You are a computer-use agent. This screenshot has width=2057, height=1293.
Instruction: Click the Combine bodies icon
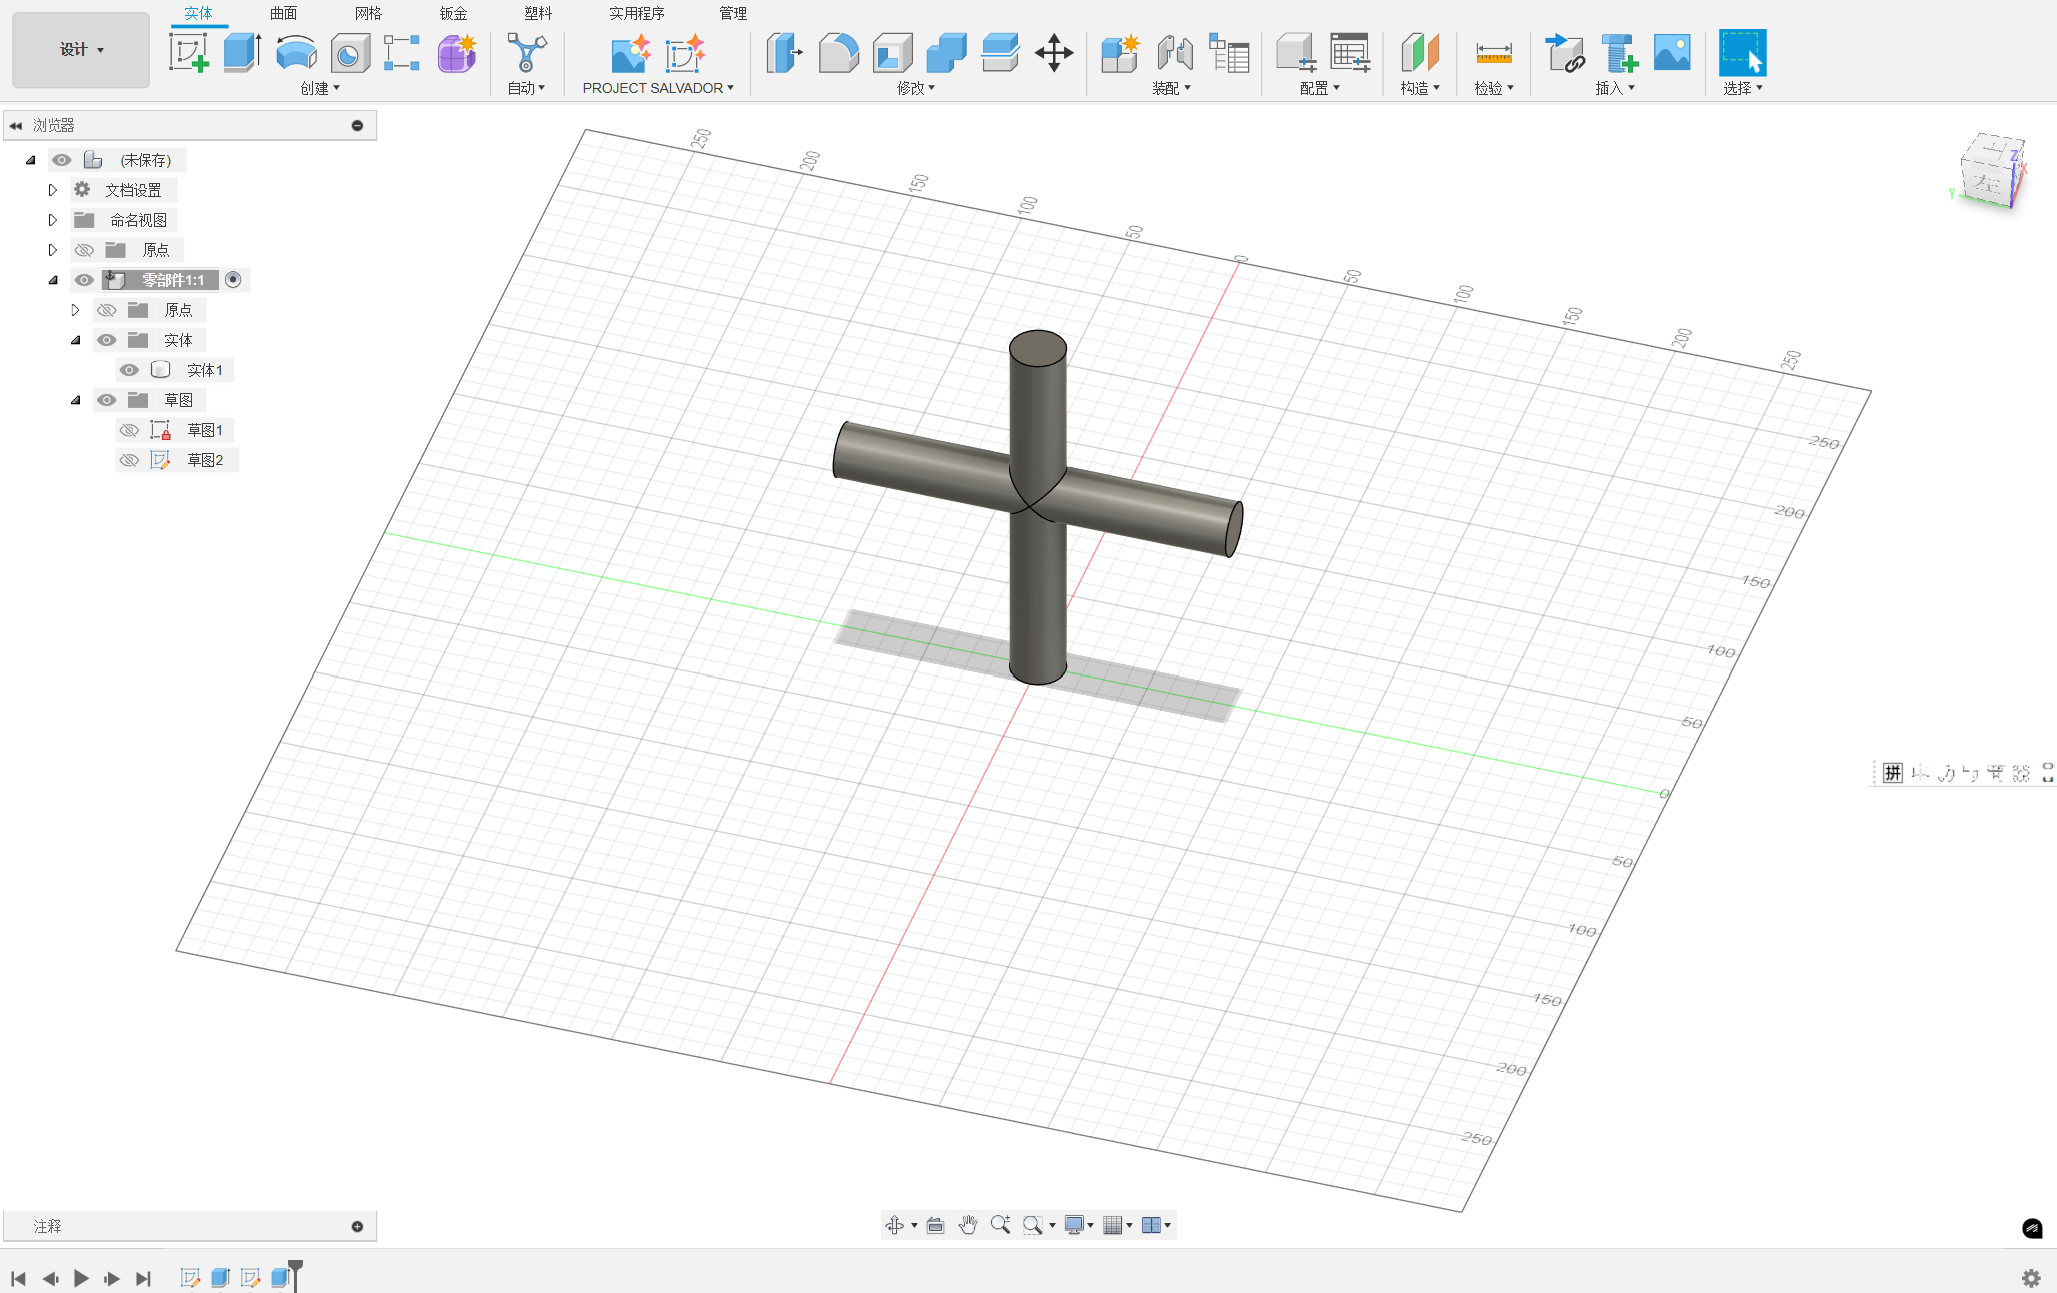click(946, 52)
